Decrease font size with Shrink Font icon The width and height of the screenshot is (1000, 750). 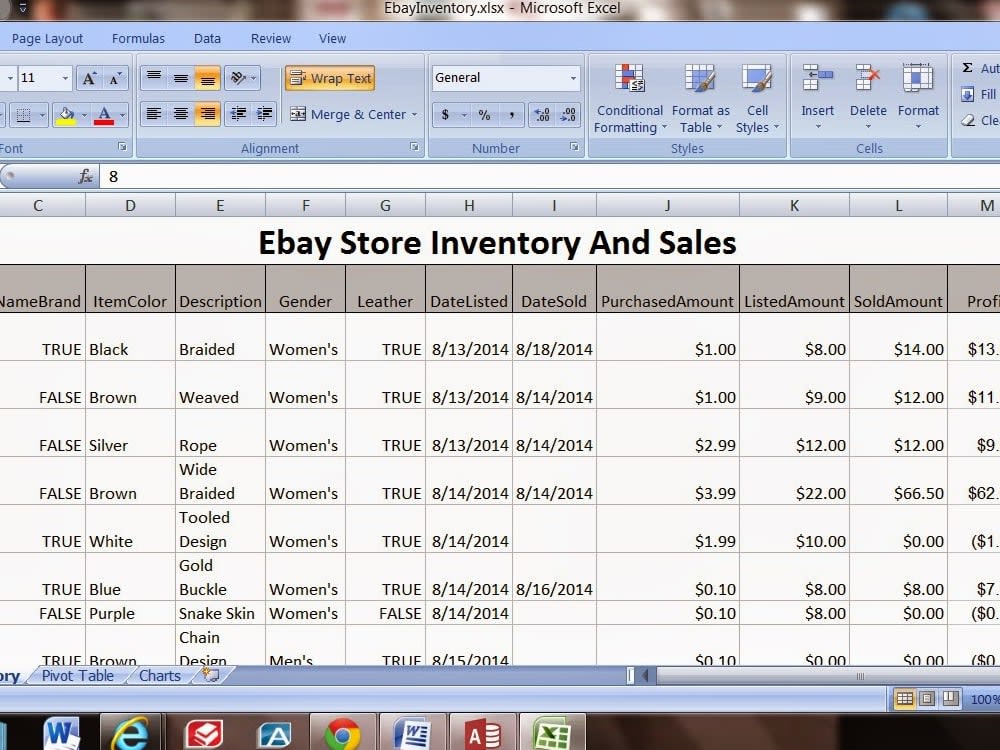click(115, 78)
